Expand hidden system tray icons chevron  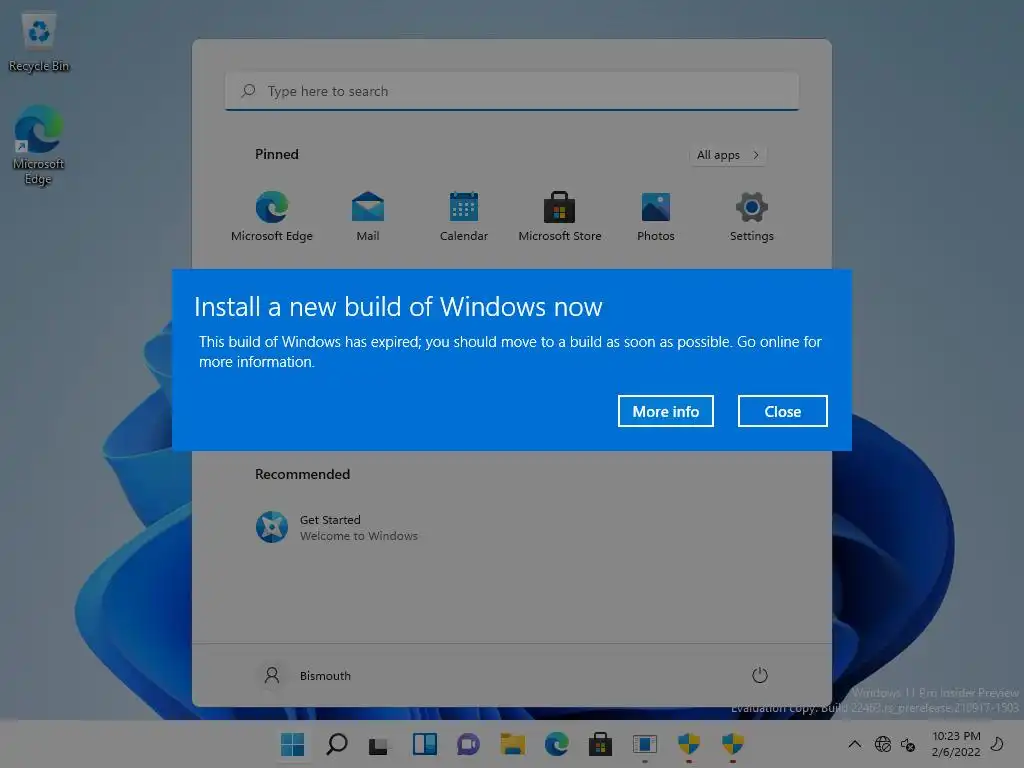tap(854, 744)
